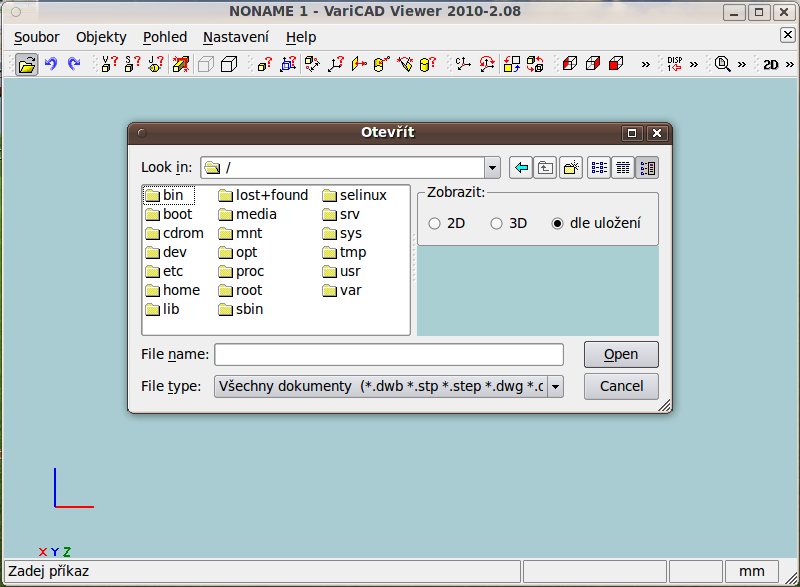Click the magnifier zoom icon in the toolbar

click(x=722, y=64)
